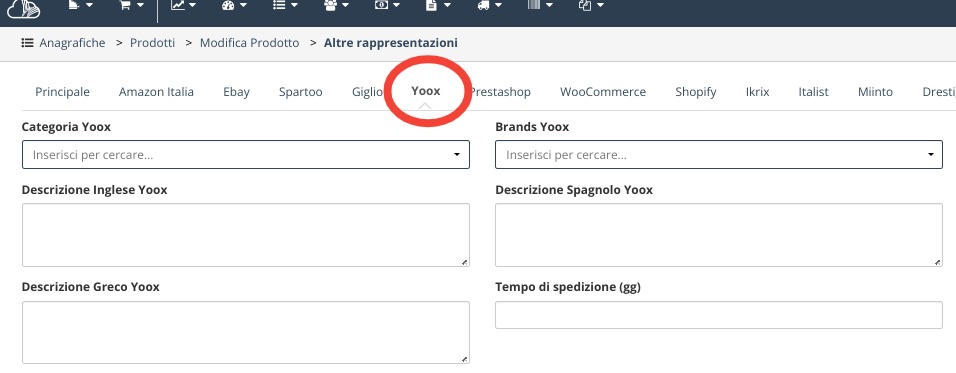Return to Modifica Prodotto breadcrumb

click(249, 43)
